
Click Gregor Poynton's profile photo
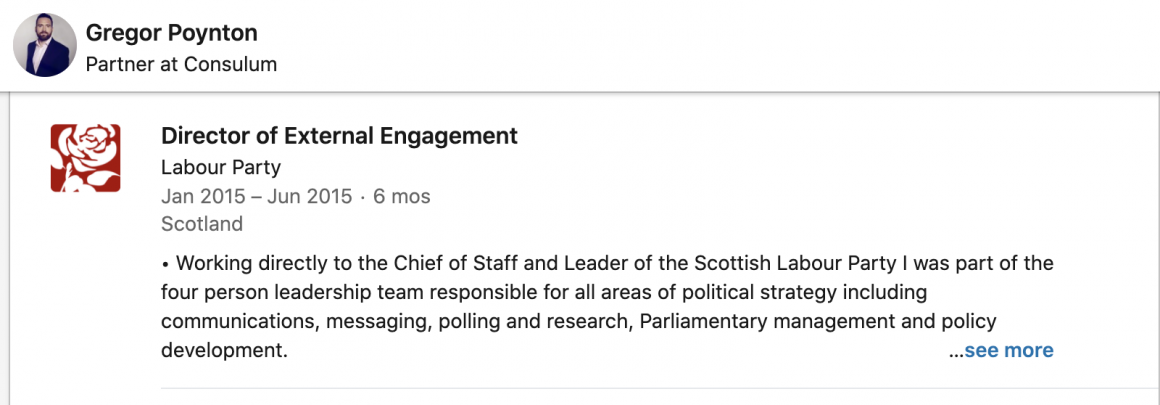[x=45, y=45]
